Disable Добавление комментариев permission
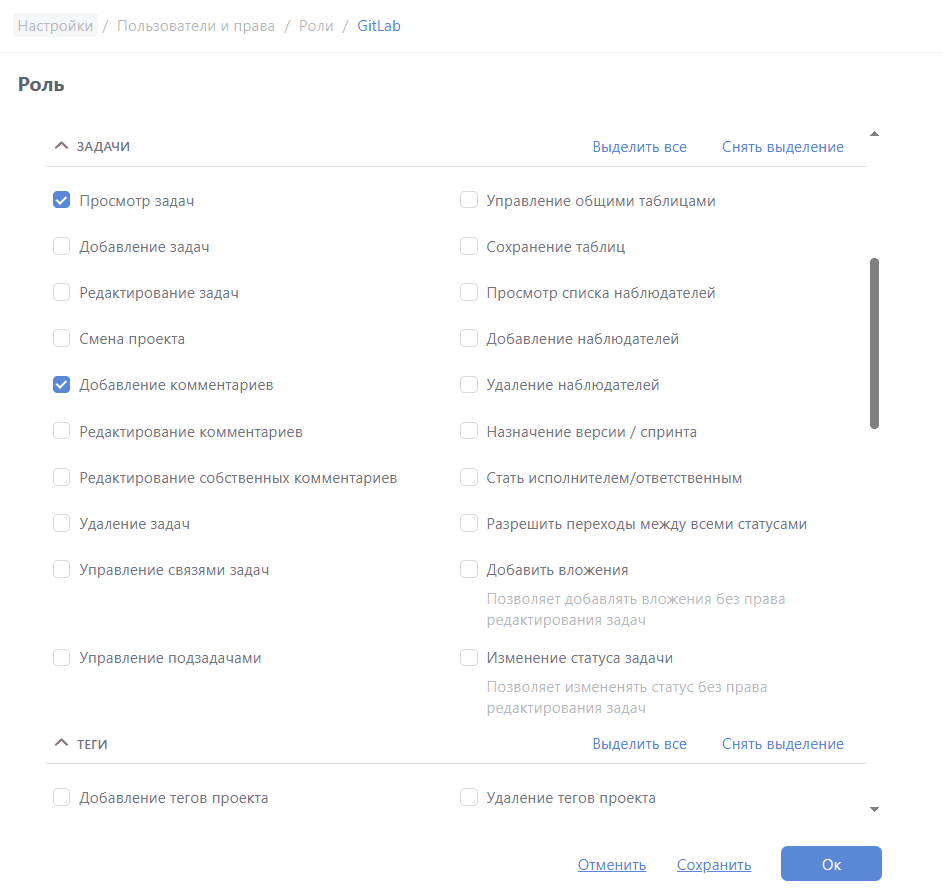This screenshot has height=893, width=943. [61, 385]
